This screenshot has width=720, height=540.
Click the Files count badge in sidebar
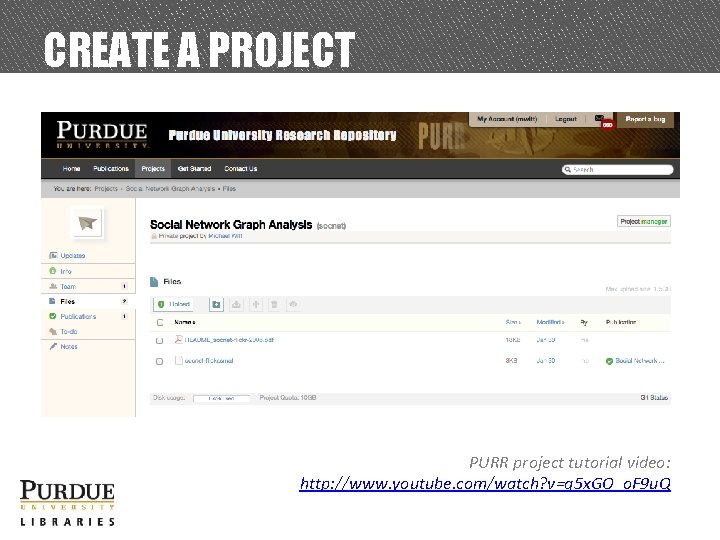click(x=124, y=301)
